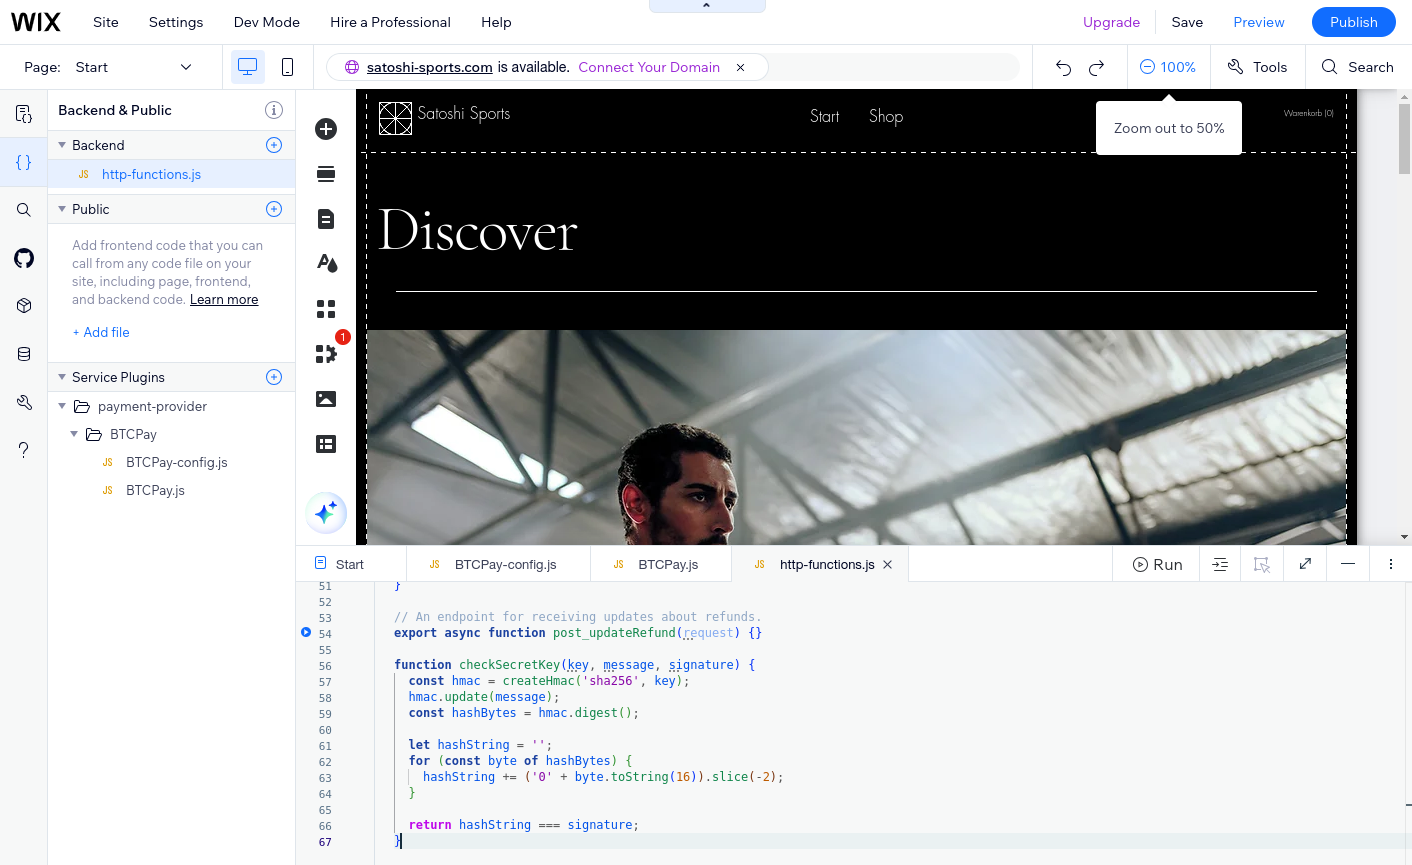Collapse the Backend section
Image resolution: width=1412 pixels, height=865 pixels.
61,145
